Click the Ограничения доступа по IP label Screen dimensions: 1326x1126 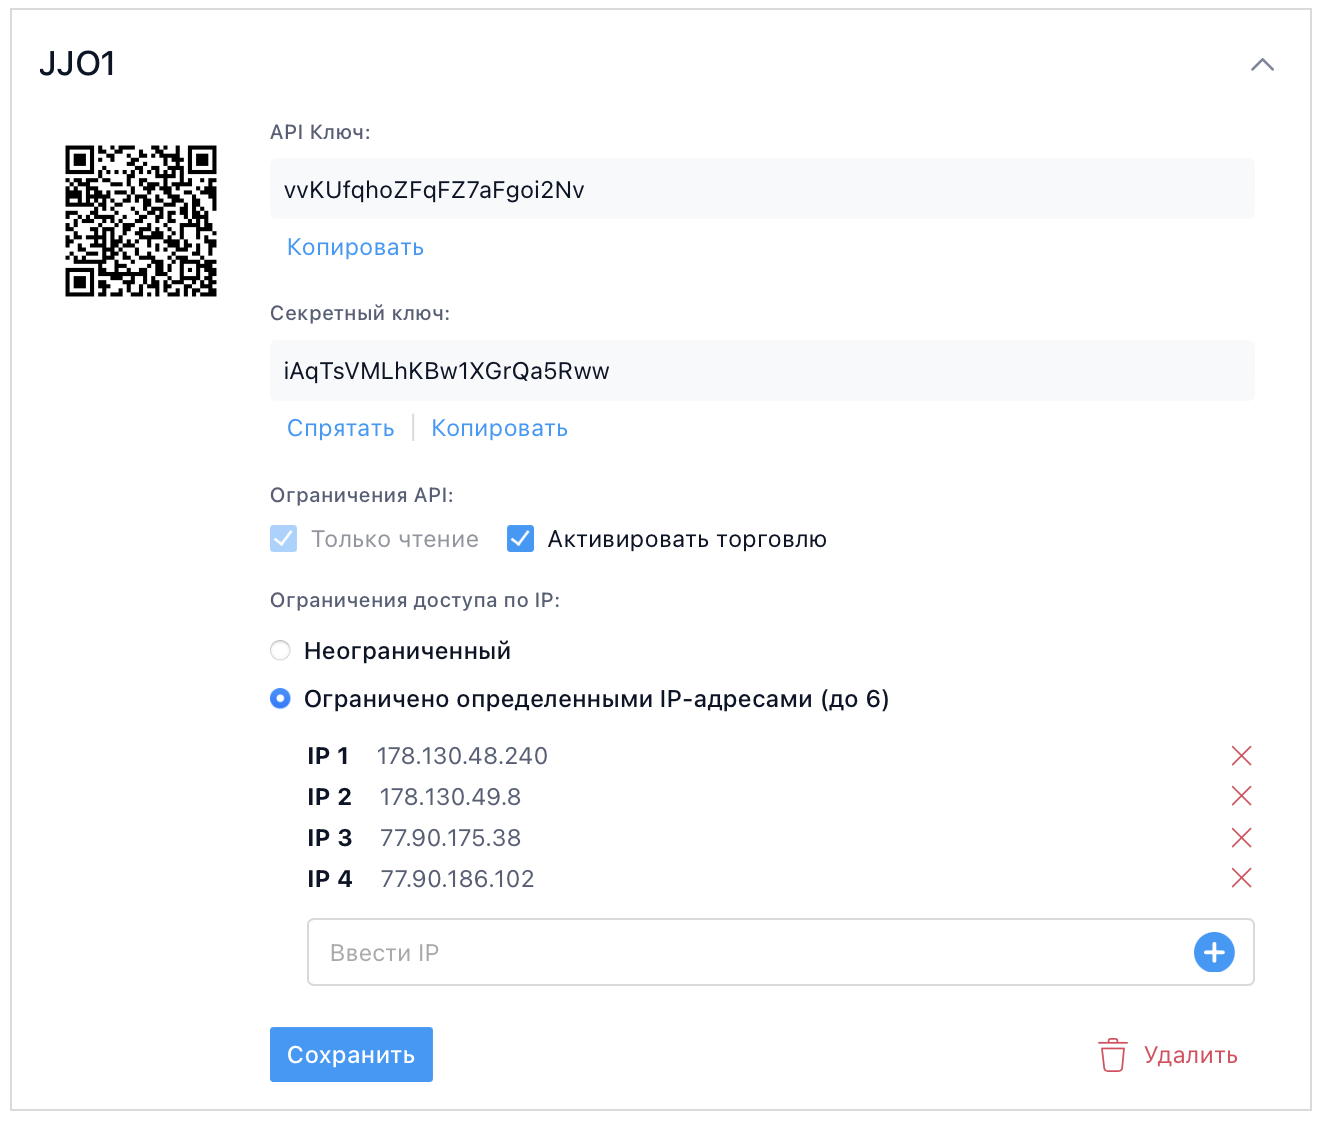click(415, 600)
